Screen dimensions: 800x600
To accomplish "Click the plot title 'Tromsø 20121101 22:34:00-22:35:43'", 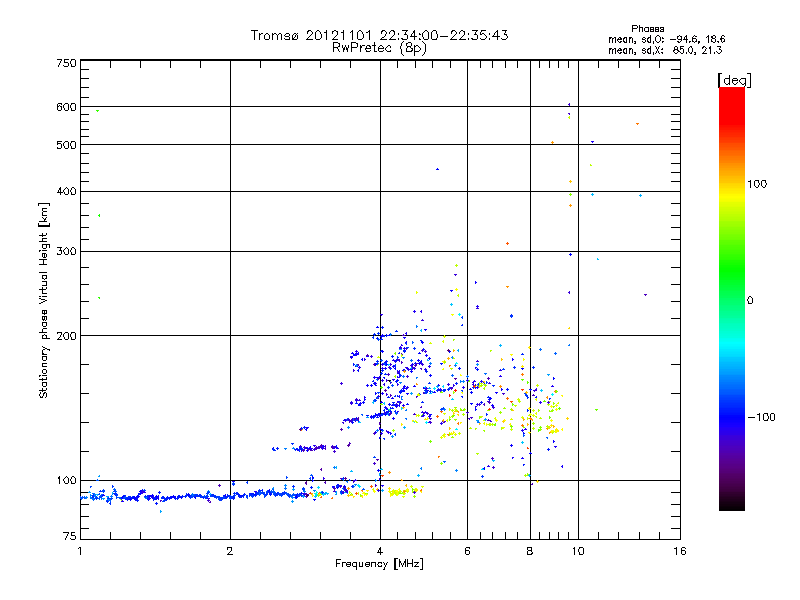I will tap(379, 35).
